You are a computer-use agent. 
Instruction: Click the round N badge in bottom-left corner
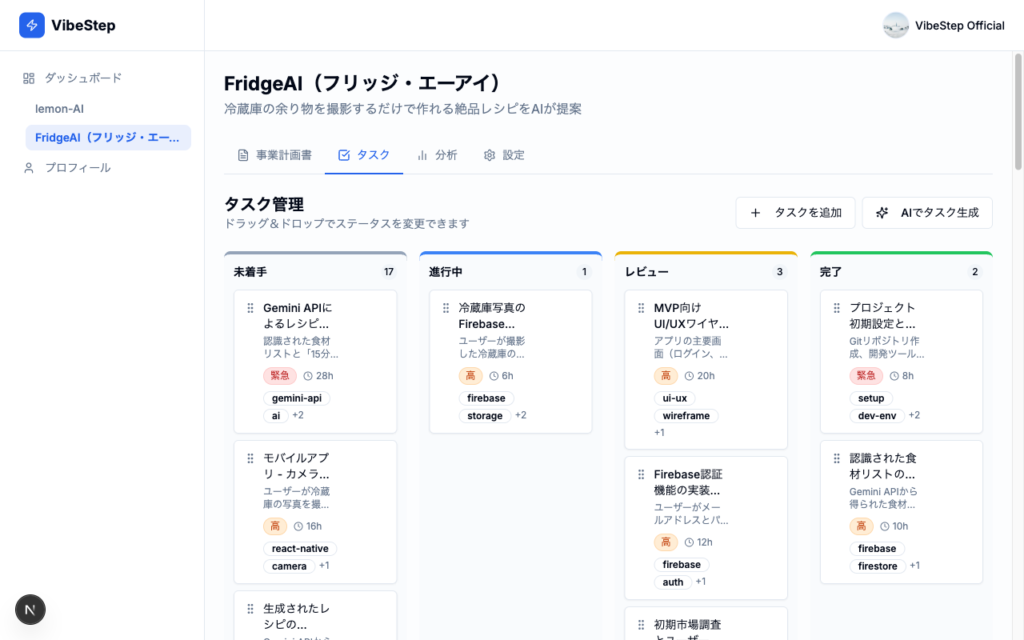30,609
